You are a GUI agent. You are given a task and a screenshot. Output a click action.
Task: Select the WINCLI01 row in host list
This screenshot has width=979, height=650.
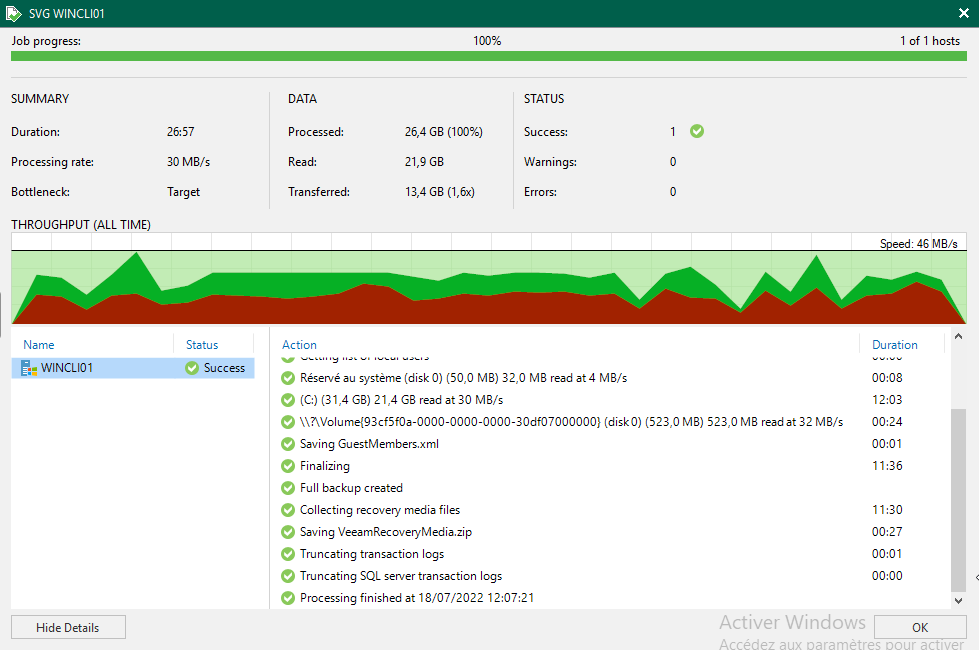coord(132,368)
